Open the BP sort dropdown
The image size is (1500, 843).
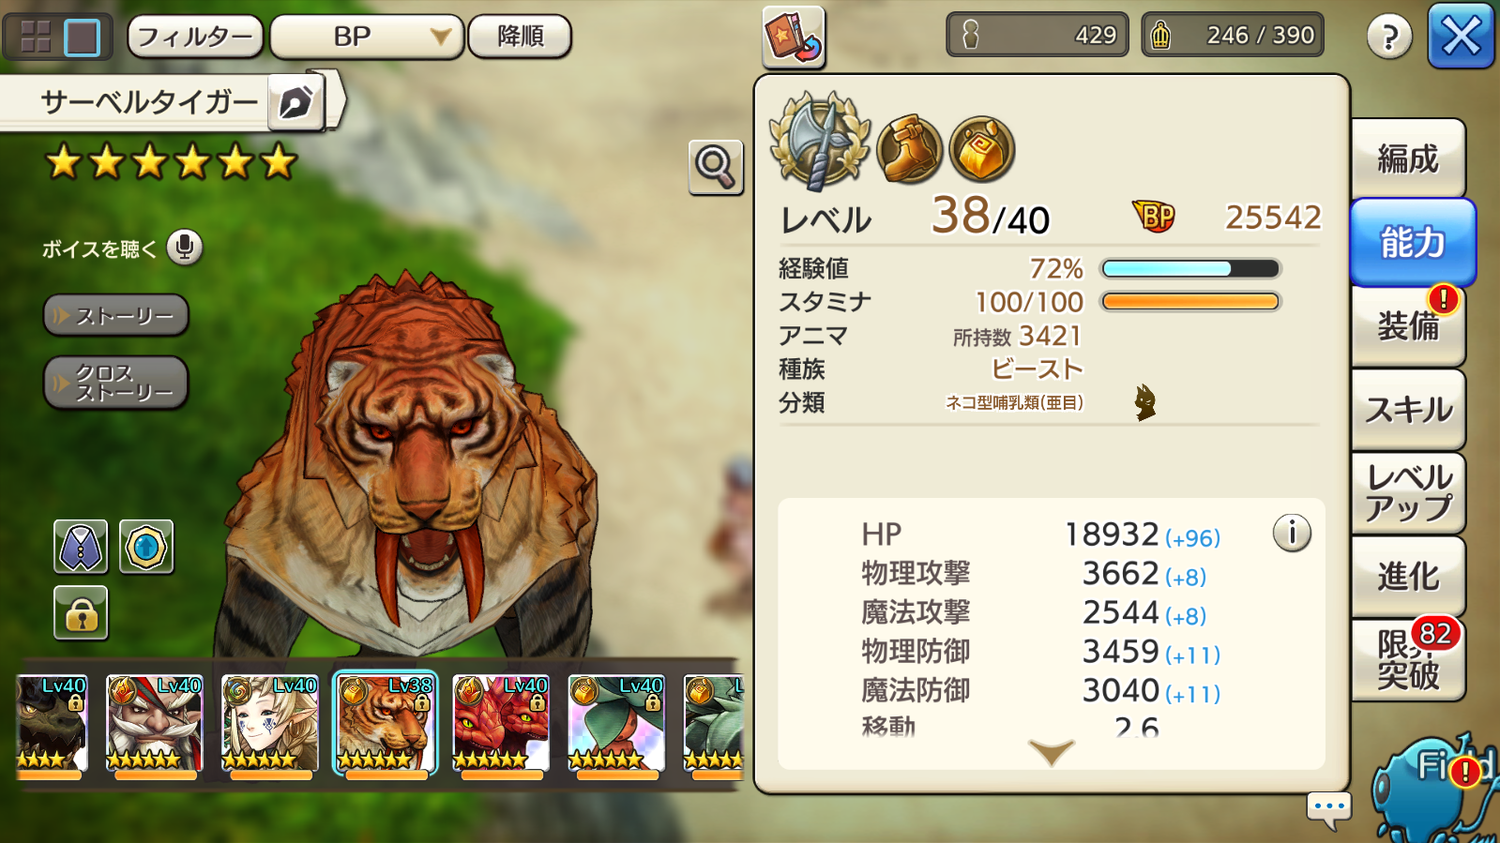tap(367, 37)
